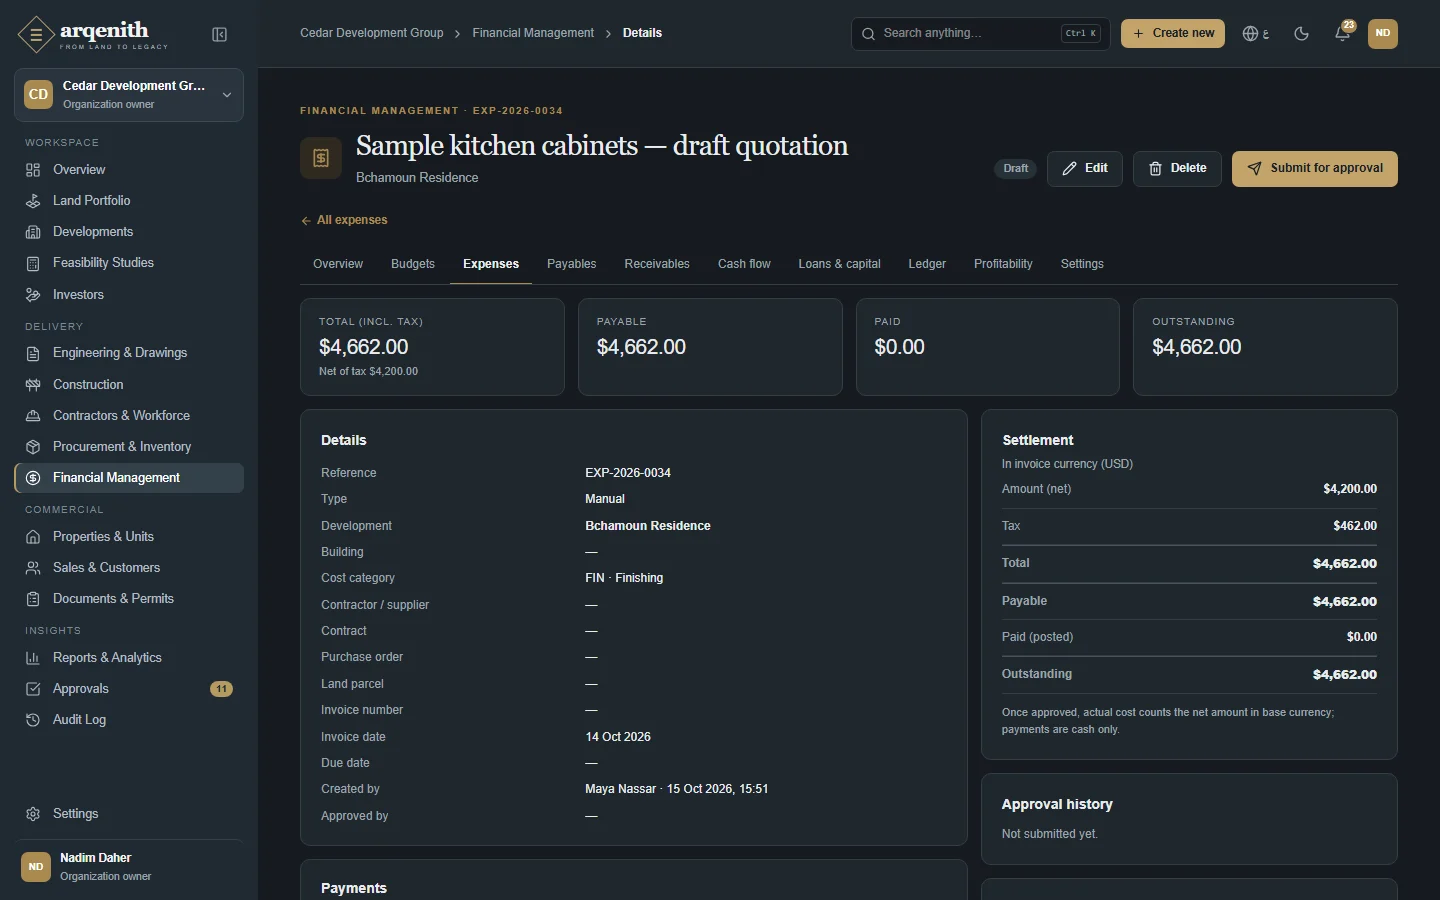Open Procurement & Inventory
1440x900 pixels.
coord(129,447)
